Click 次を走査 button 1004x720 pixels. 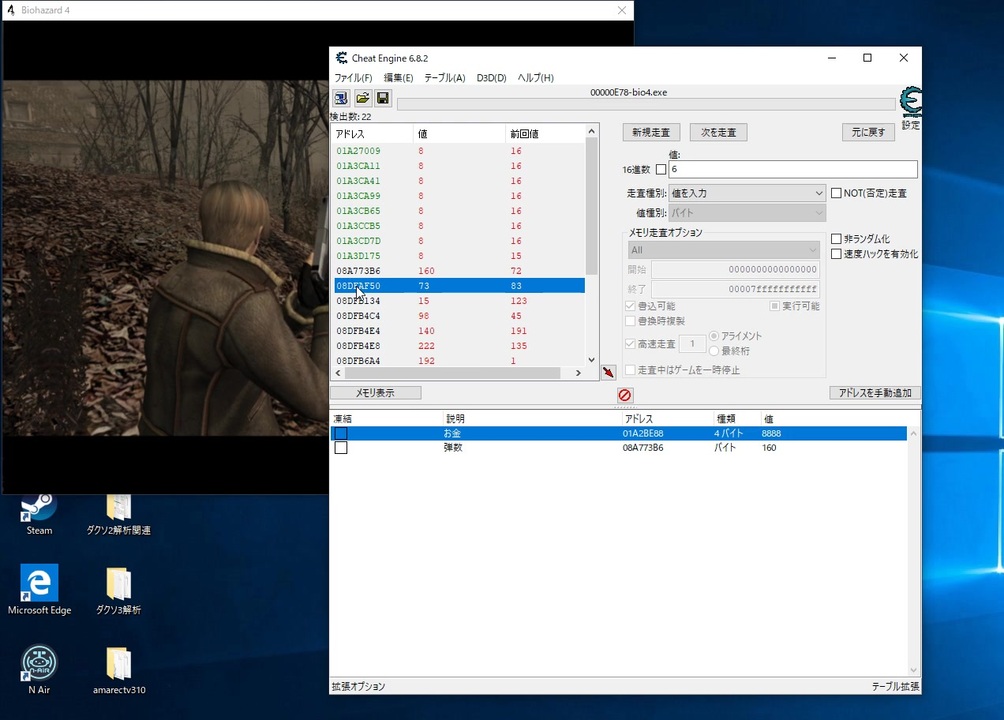pos(718,133)
